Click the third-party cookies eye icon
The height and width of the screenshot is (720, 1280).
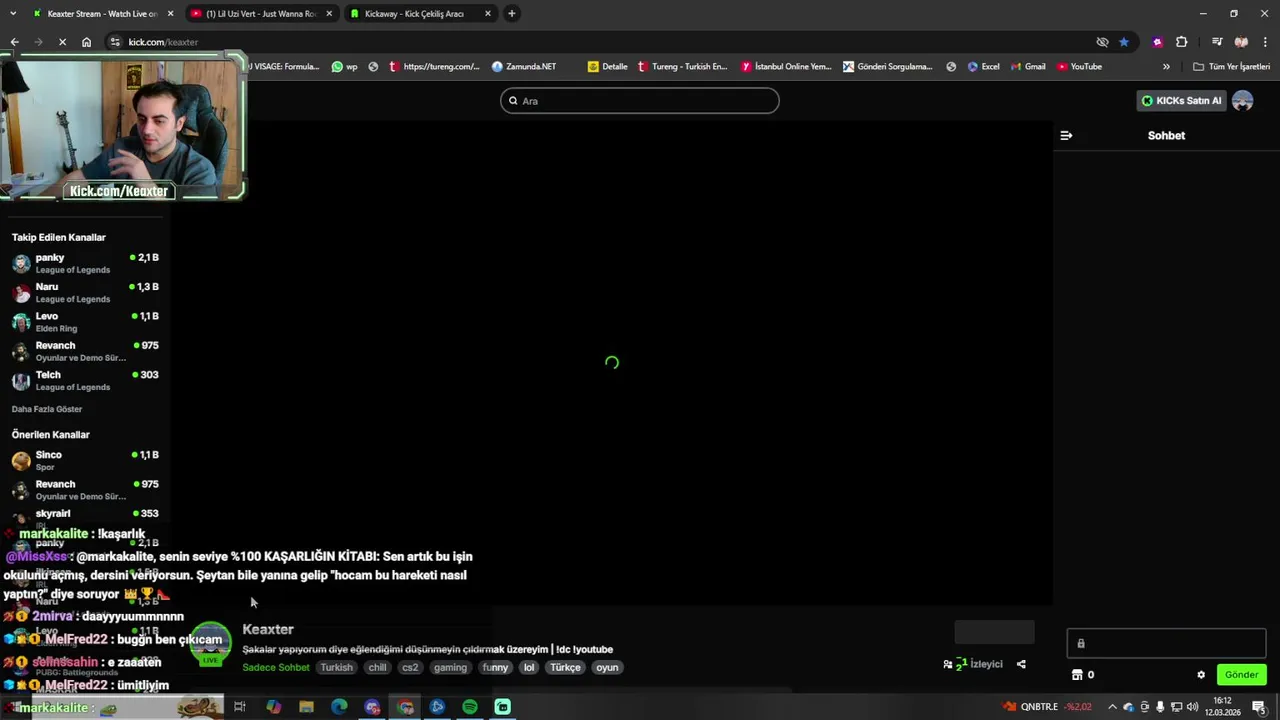click(x=1102, y=42)
